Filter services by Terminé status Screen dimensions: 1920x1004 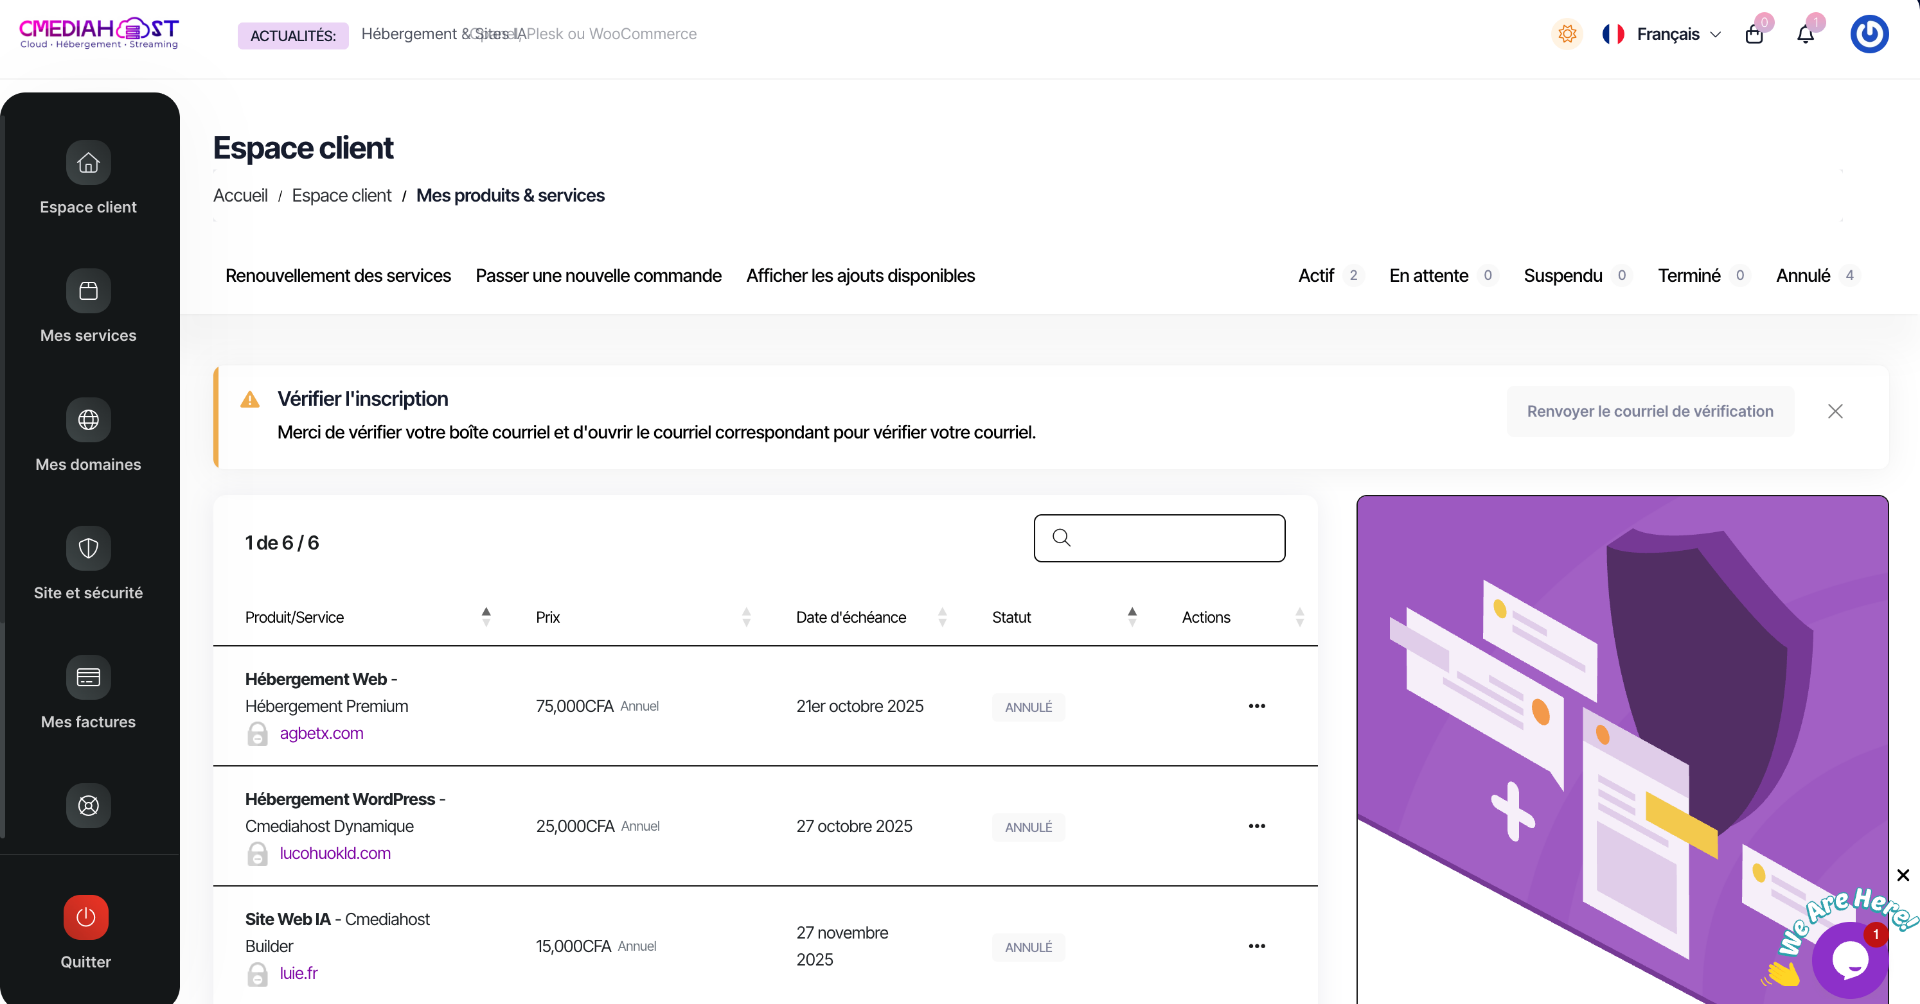click(1703, 275)
